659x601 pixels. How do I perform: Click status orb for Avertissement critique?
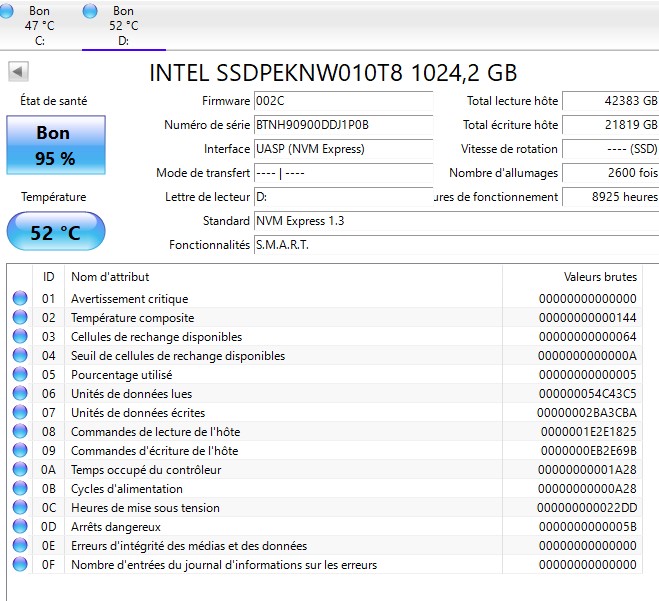click(20, 298)
